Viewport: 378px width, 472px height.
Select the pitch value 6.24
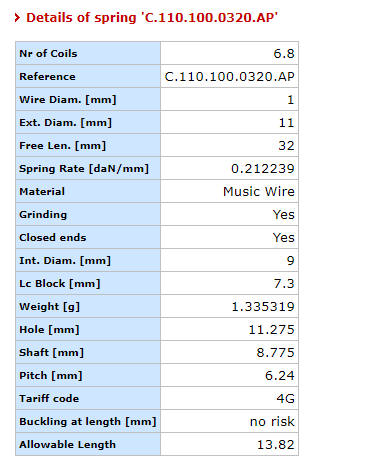click(280, 376)
